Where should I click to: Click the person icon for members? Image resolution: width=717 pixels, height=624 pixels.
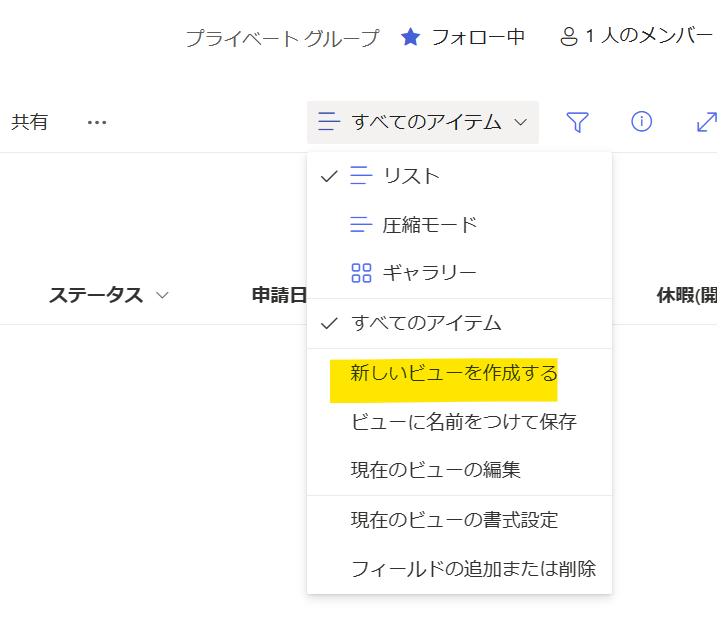click(x=569, y=37)
